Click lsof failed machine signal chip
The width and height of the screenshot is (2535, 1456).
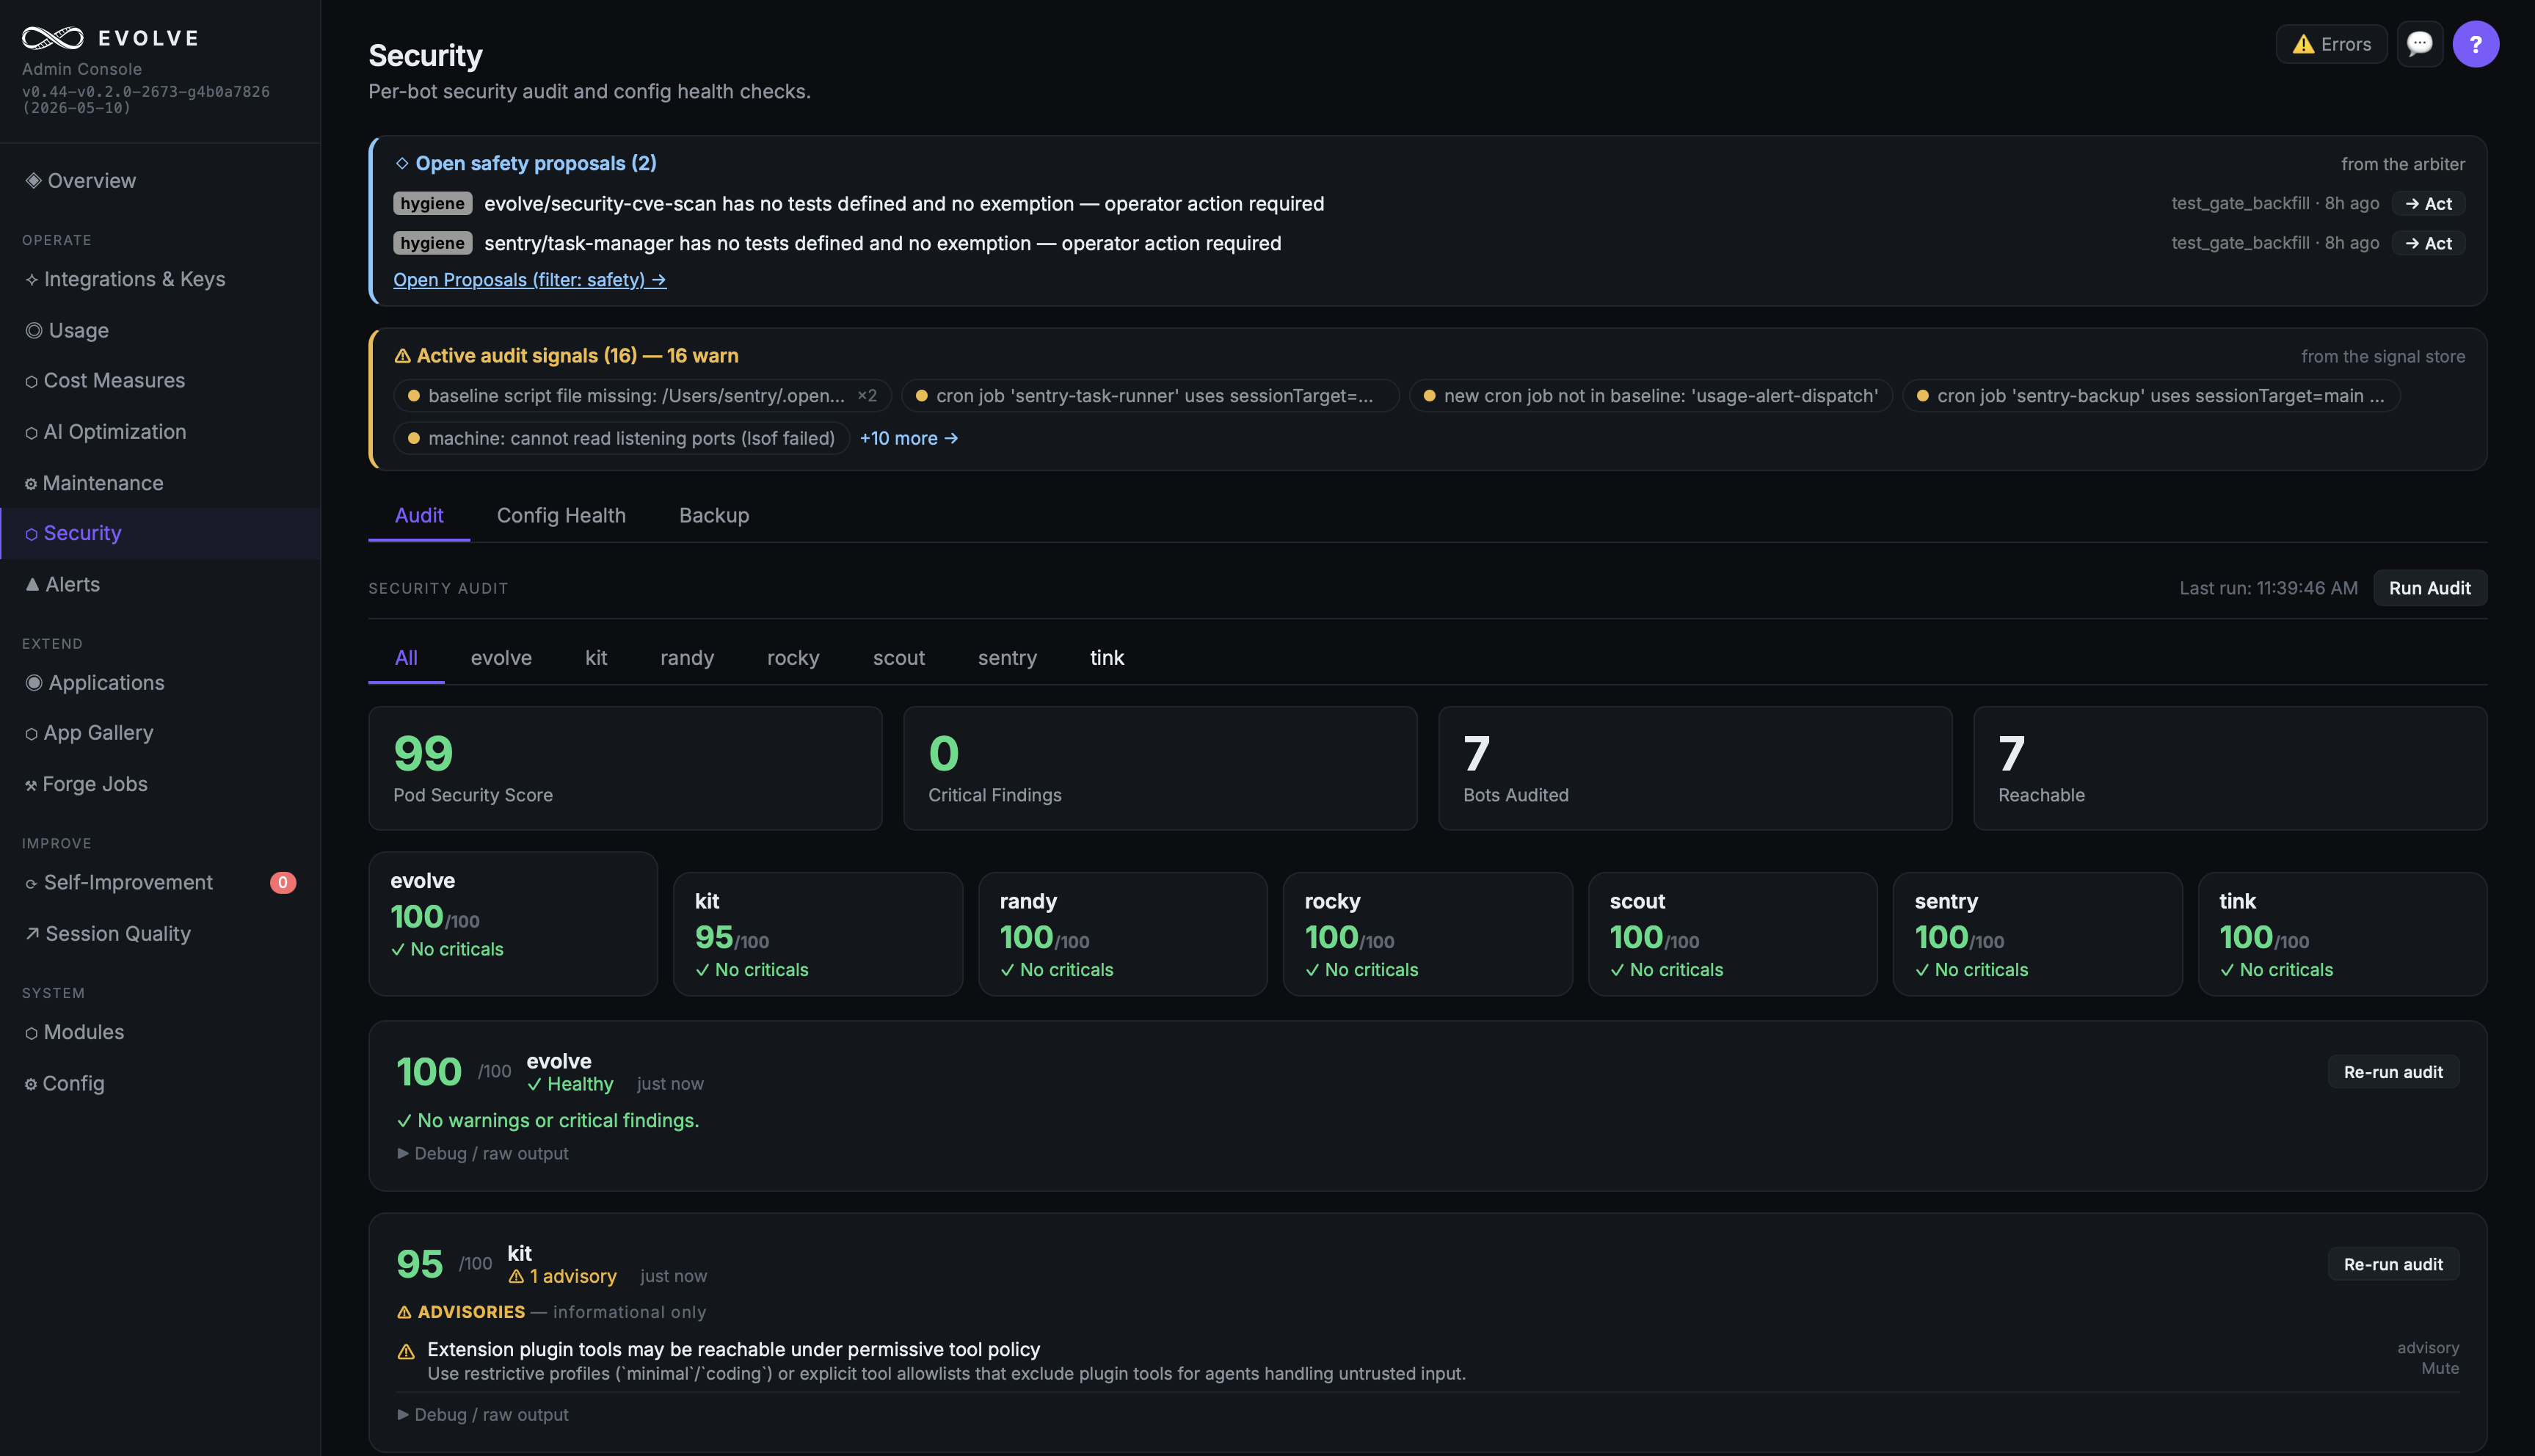click(621, 438)
